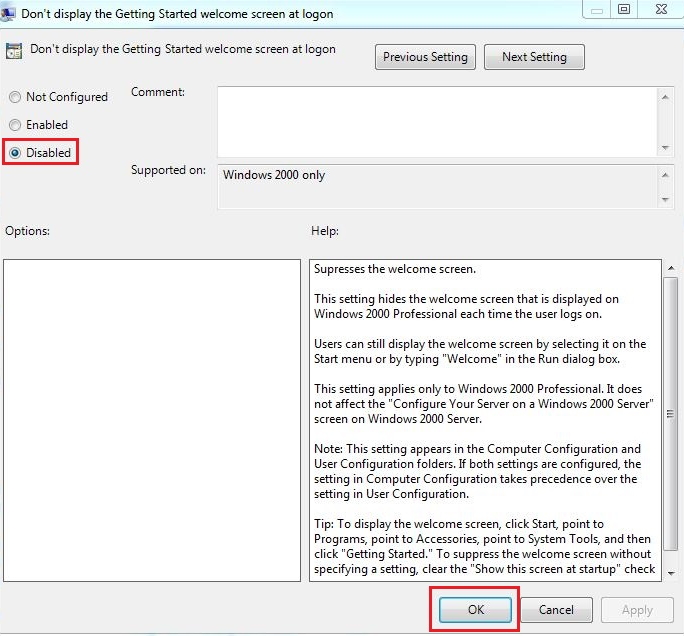
Task: Click the policy setting icon beside the heading
Action: point(14,51)
